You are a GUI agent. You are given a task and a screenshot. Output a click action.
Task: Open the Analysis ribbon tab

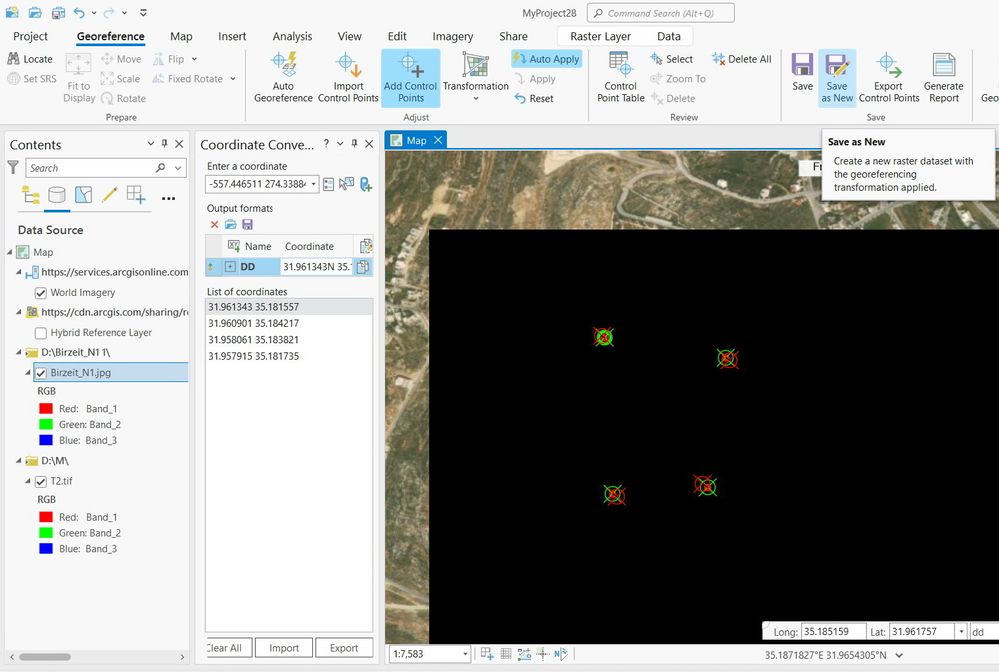point(292,36)
